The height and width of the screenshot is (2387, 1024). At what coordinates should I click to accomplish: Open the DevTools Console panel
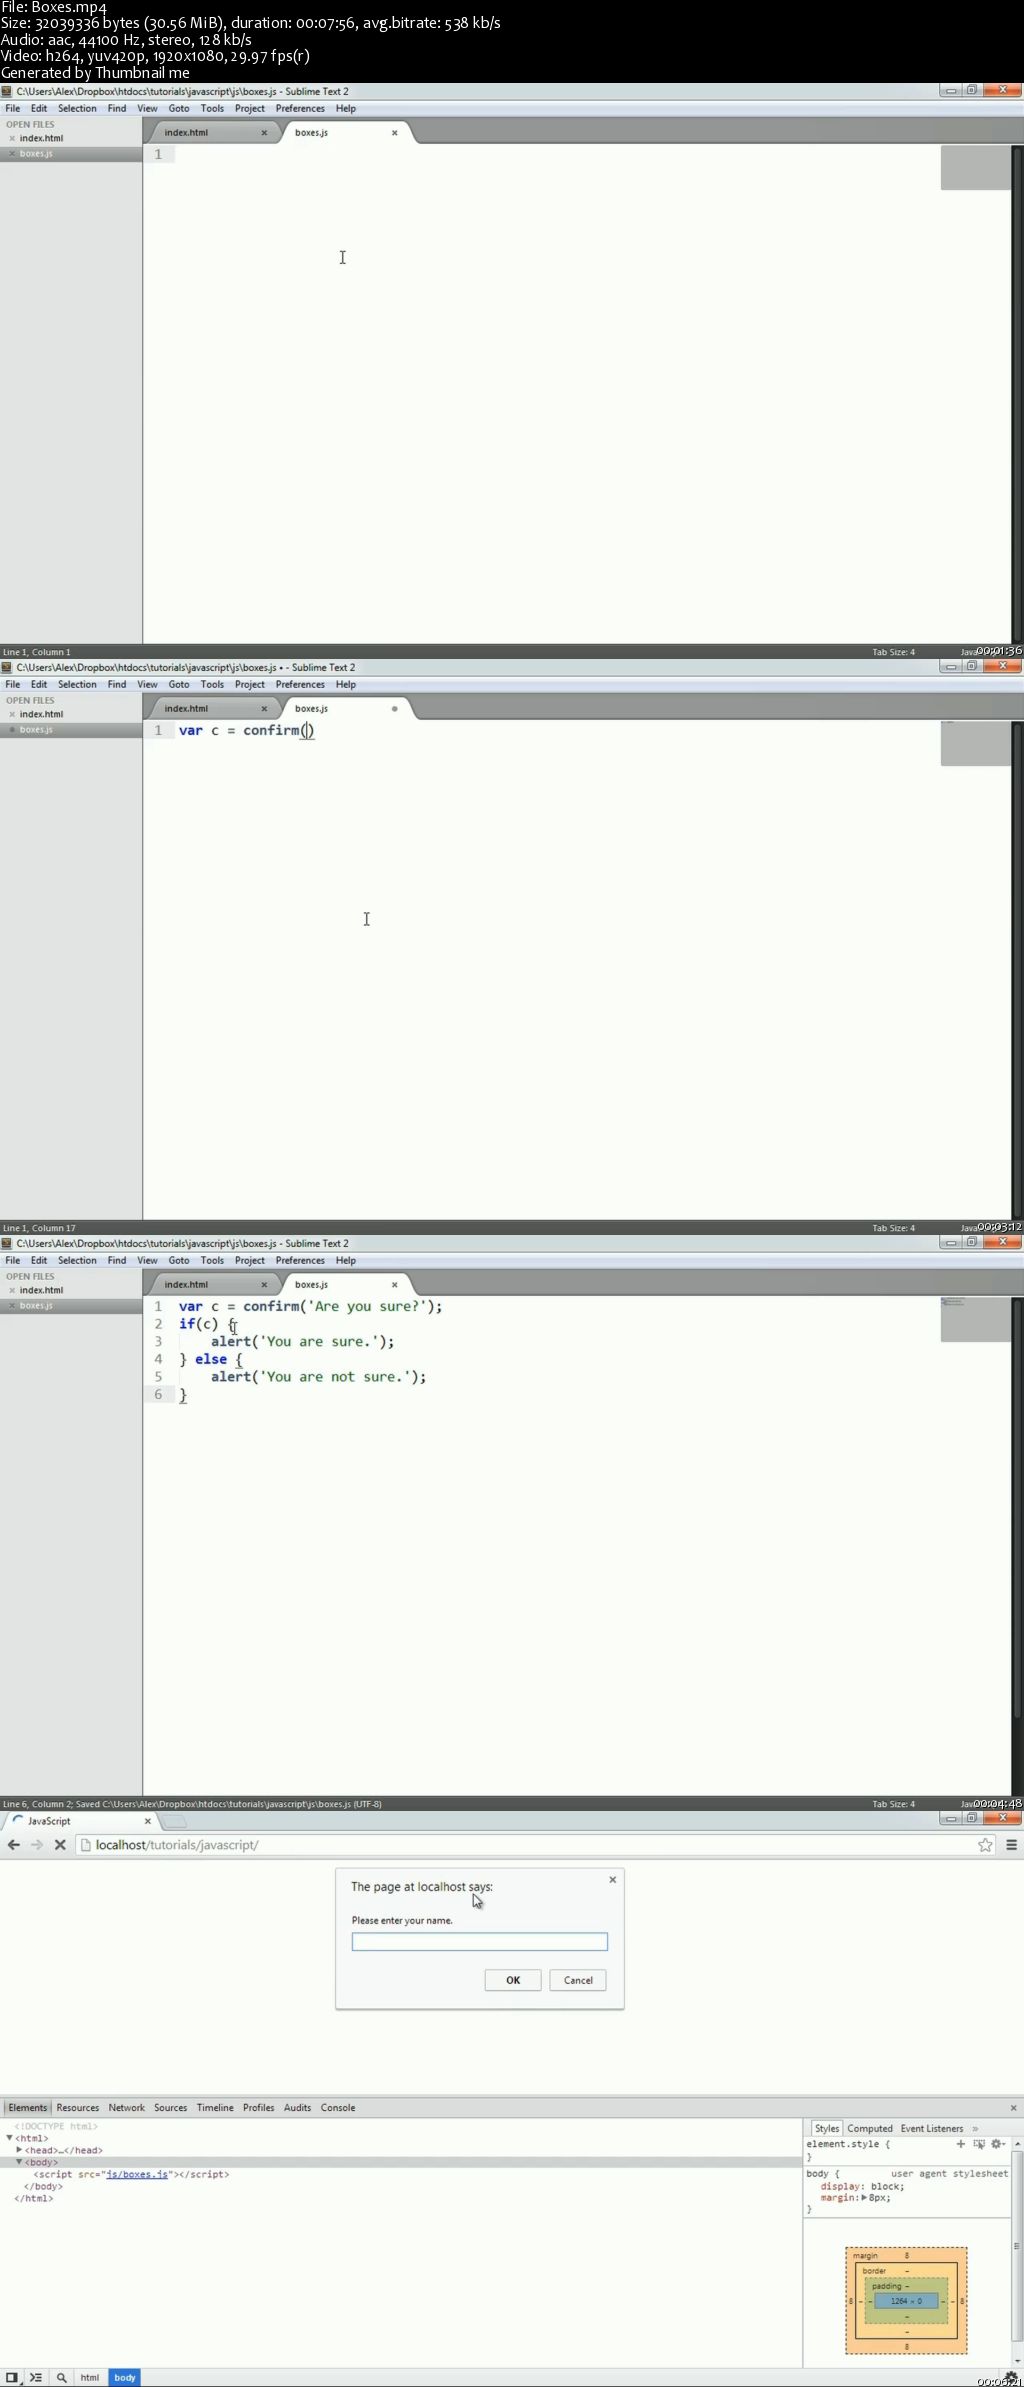click(338, 2107)
